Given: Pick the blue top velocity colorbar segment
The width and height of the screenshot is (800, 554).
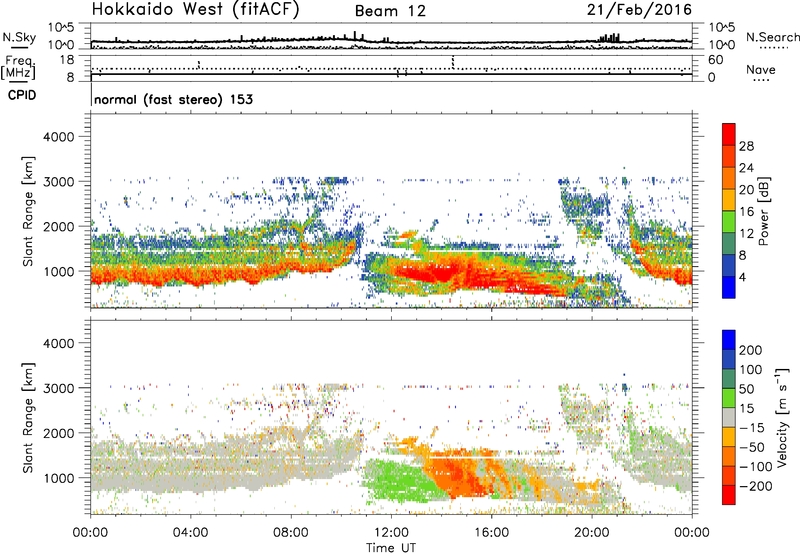Looking at the screenshot, I should point(729,340).
